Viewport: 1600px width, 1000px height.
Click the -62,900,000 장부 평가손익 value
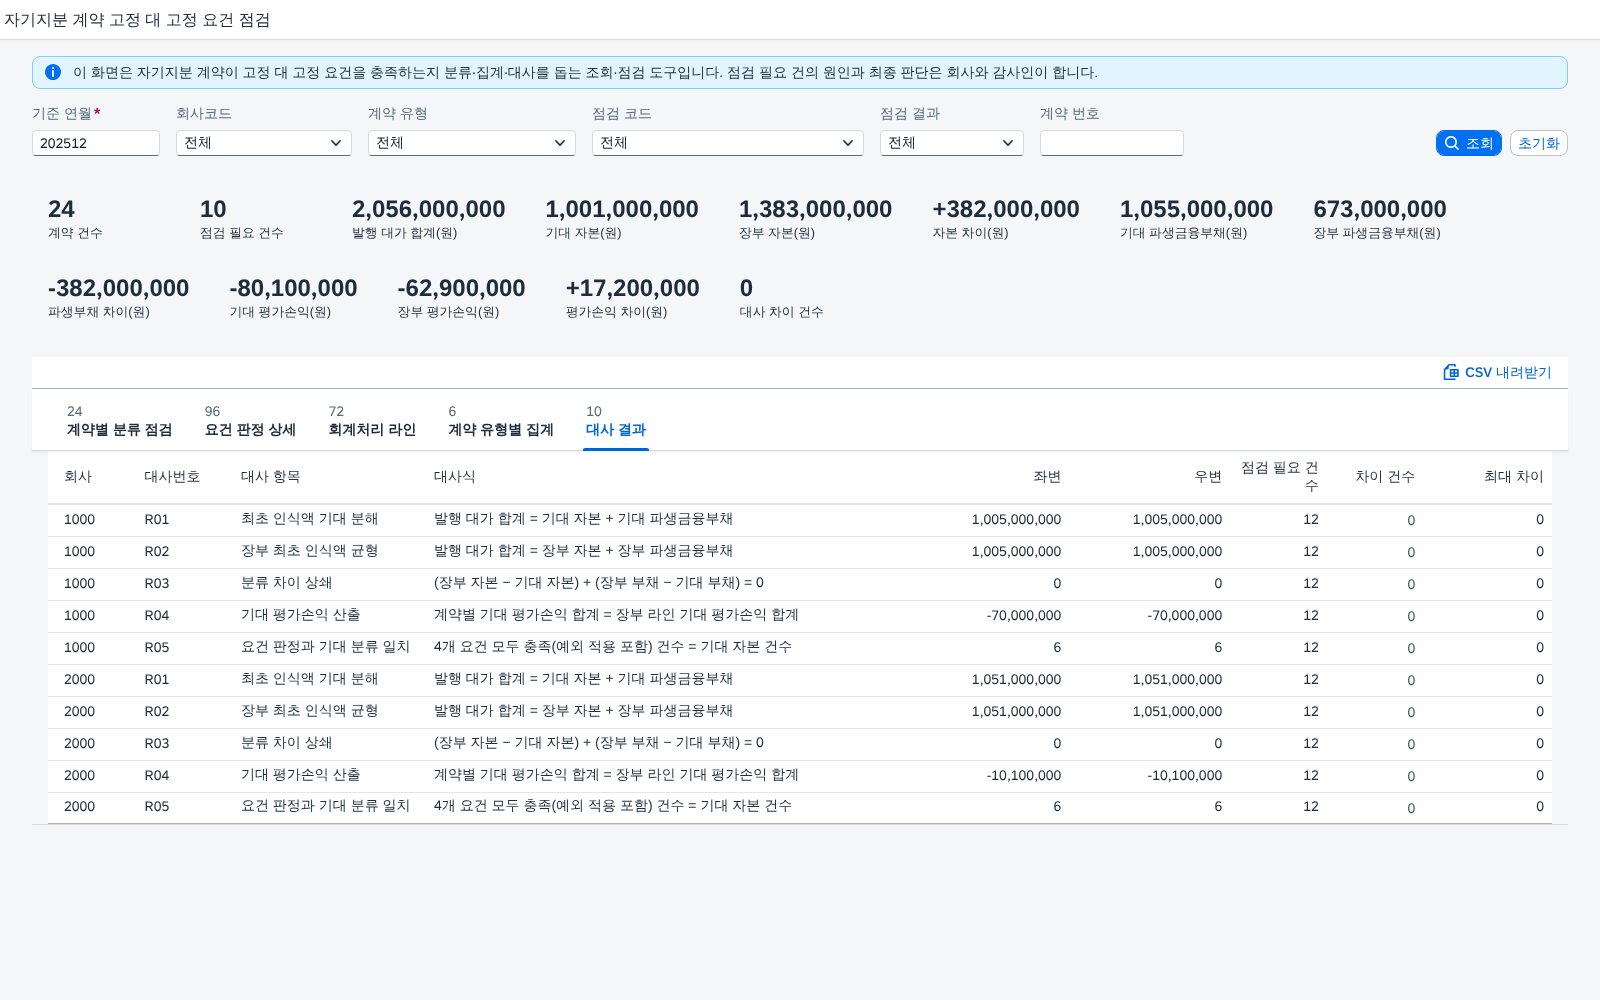pyautogui.click(x=461, y=288)
